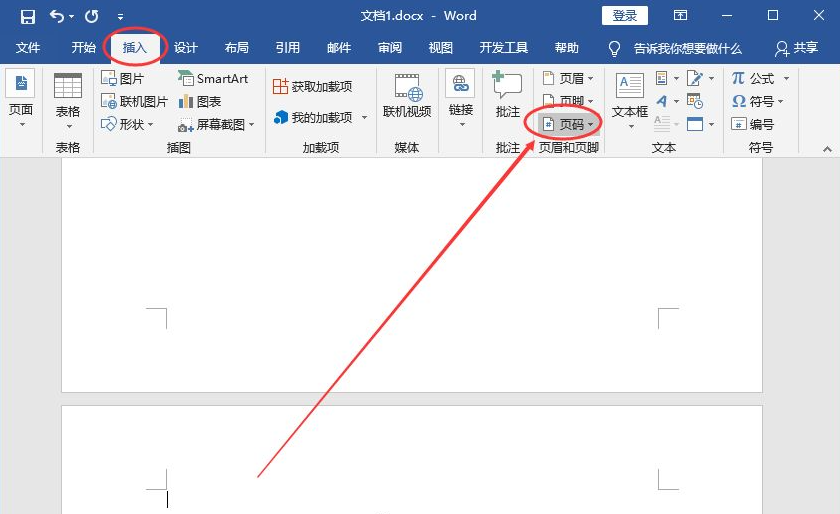Screen dimensions: 840x514
Task: Click the 图表 chart icon
Action: point(200,101)
